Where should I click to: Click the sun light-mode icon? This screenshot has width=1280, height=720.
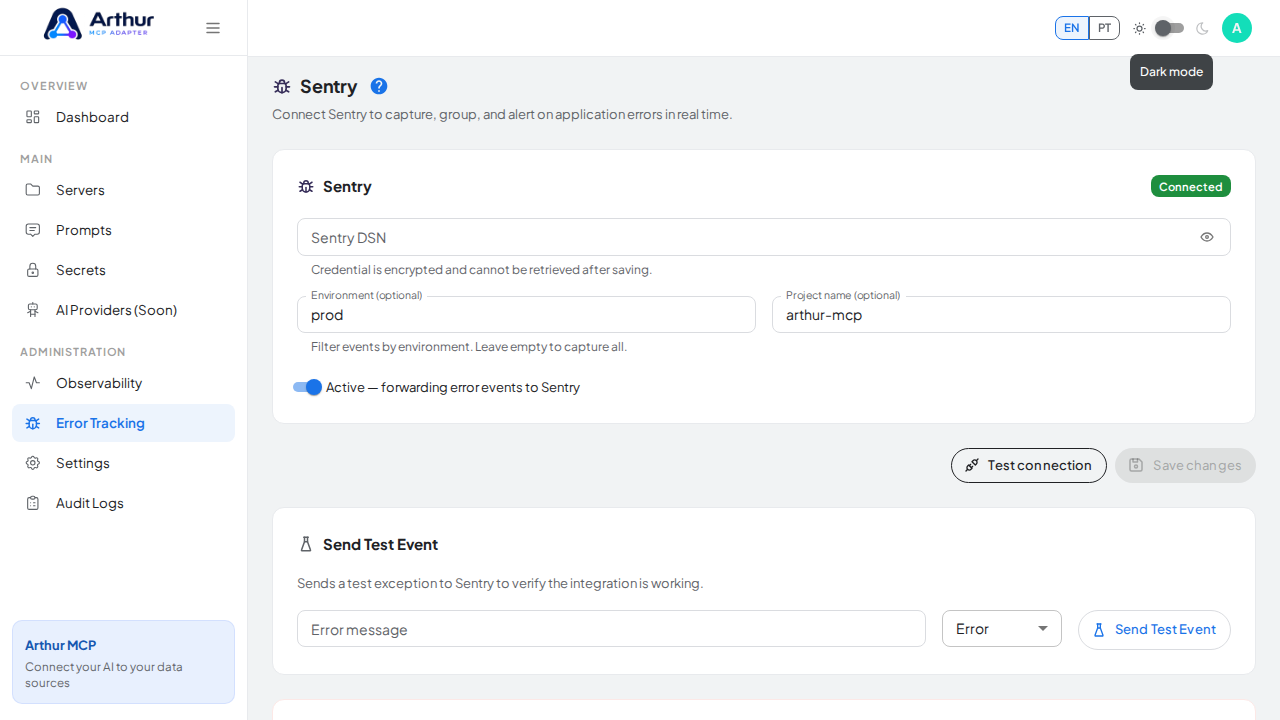point(1139,28)
